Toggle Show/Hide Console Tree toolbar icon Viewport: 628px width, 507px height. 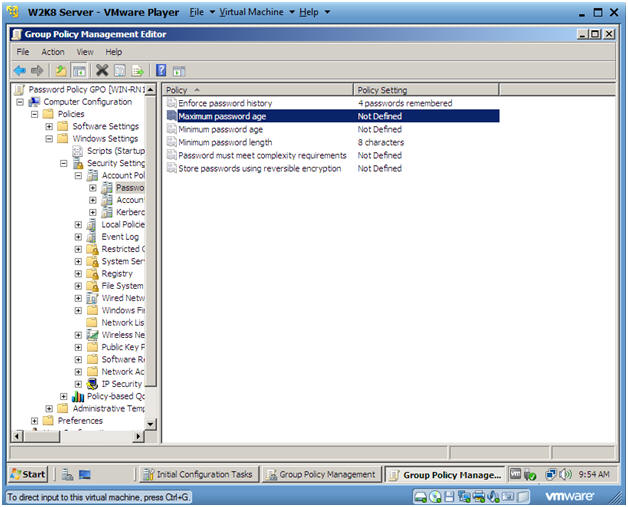79,71
